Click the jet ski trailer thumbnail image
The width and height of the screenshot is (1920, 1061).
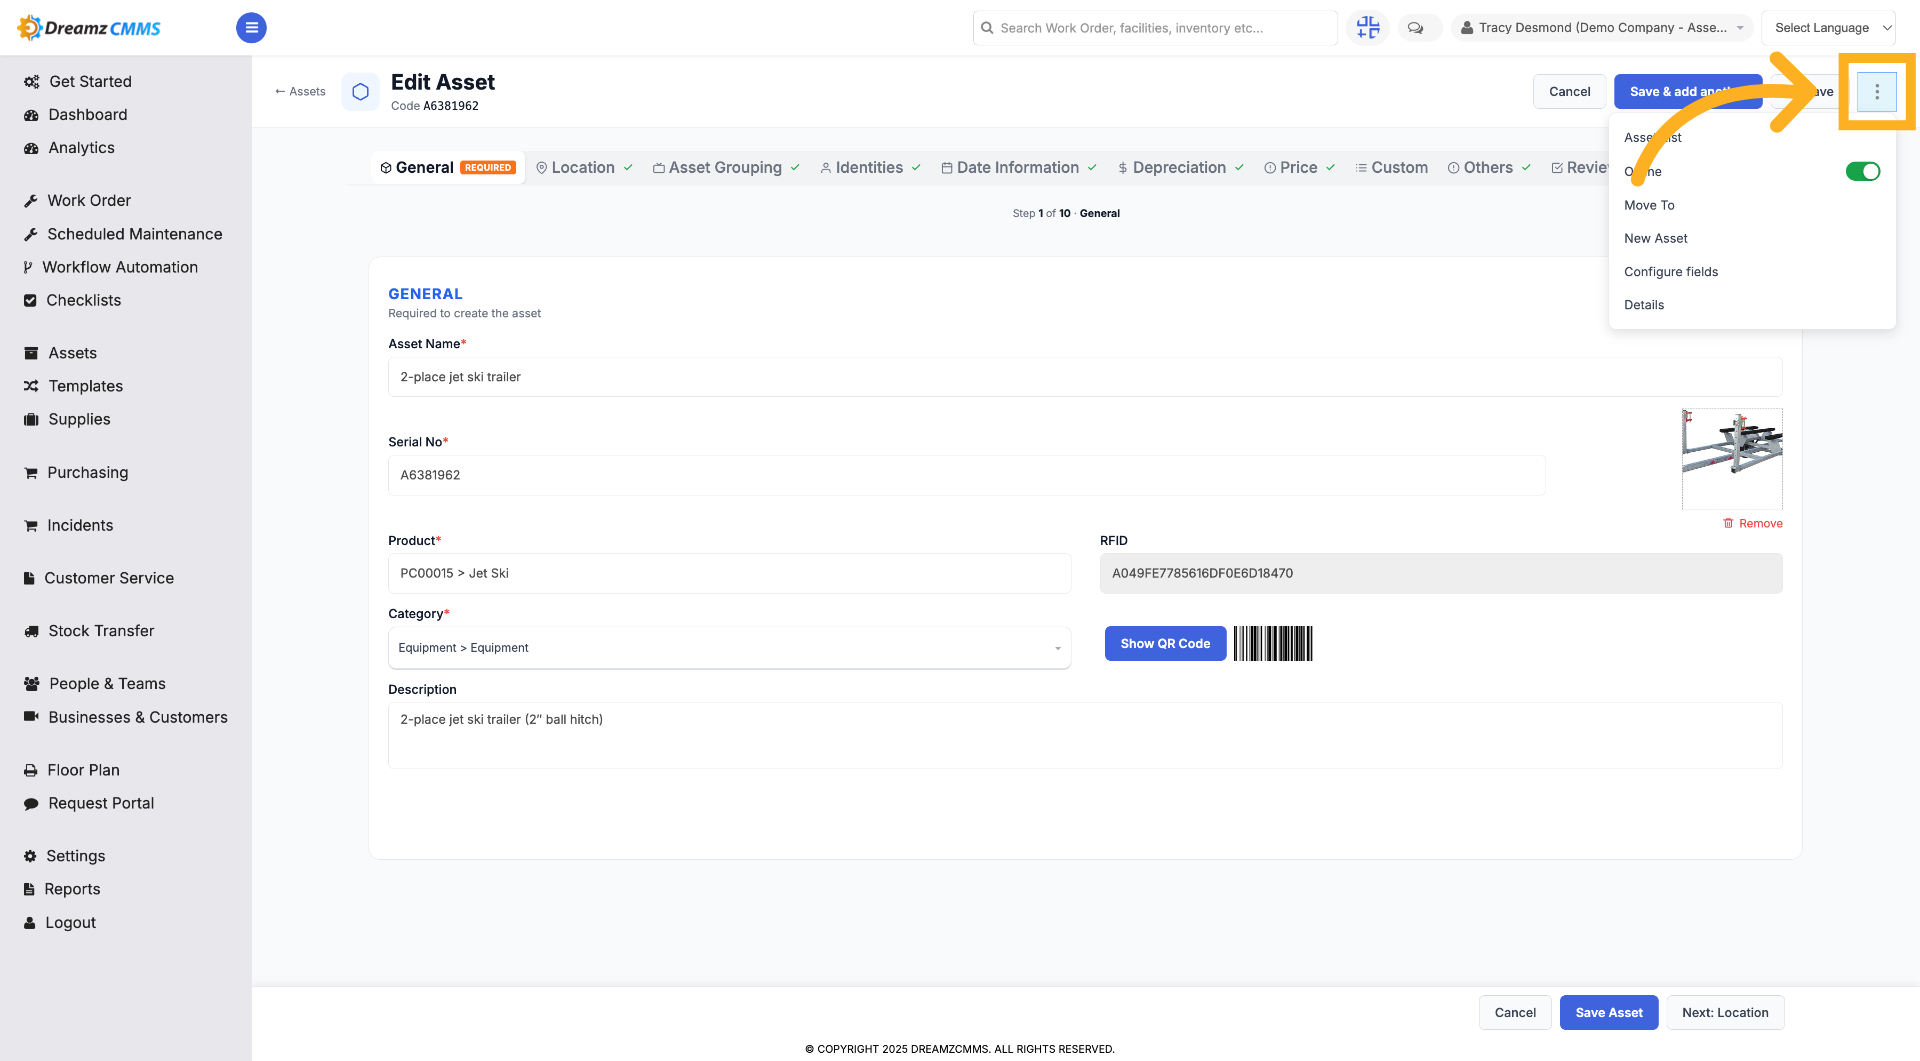click(x=1732, y=459)
